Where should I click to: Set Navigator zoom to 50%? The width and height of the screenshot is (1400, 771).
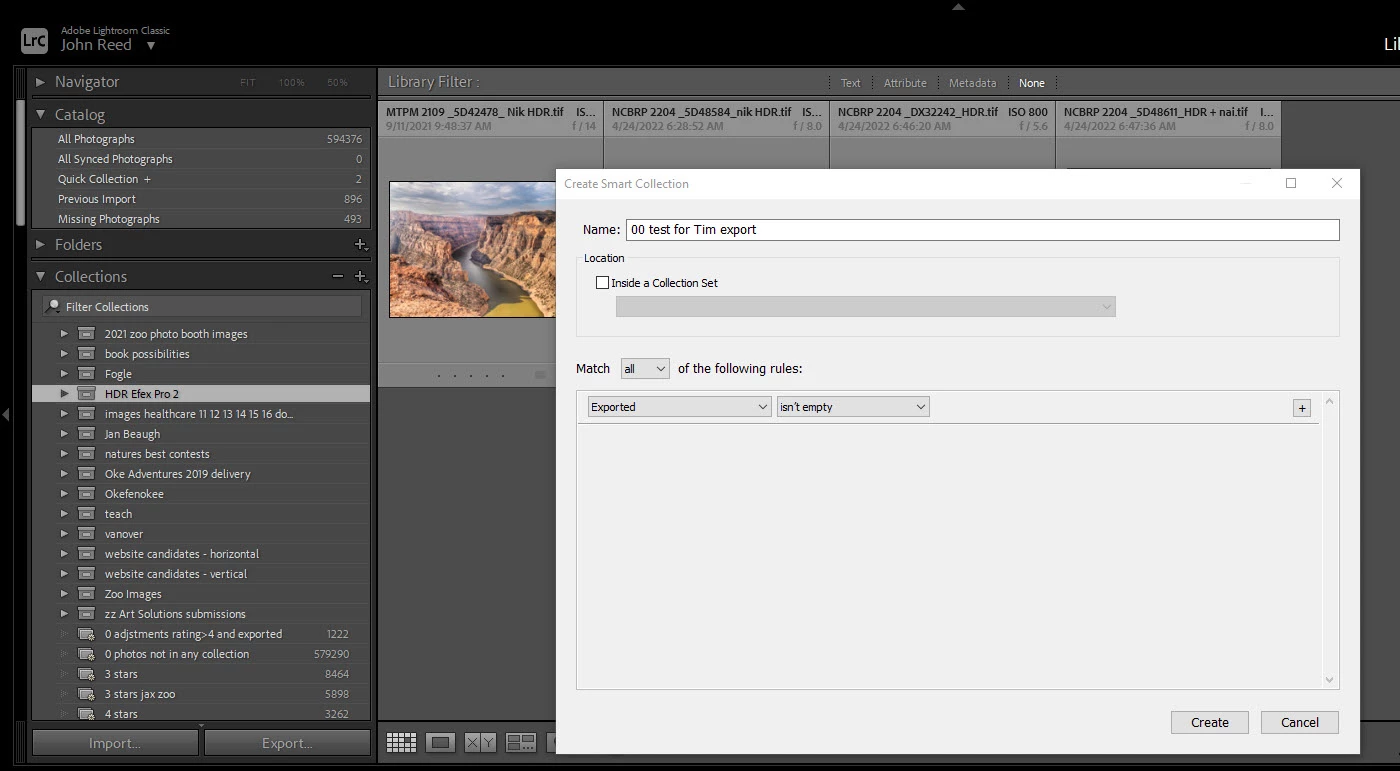point(337,82)
